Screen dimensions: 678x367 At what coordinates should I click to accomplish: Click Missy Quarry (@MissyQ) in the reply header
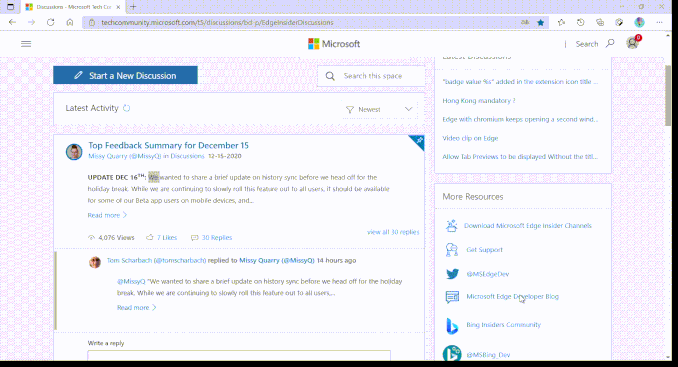277,260
